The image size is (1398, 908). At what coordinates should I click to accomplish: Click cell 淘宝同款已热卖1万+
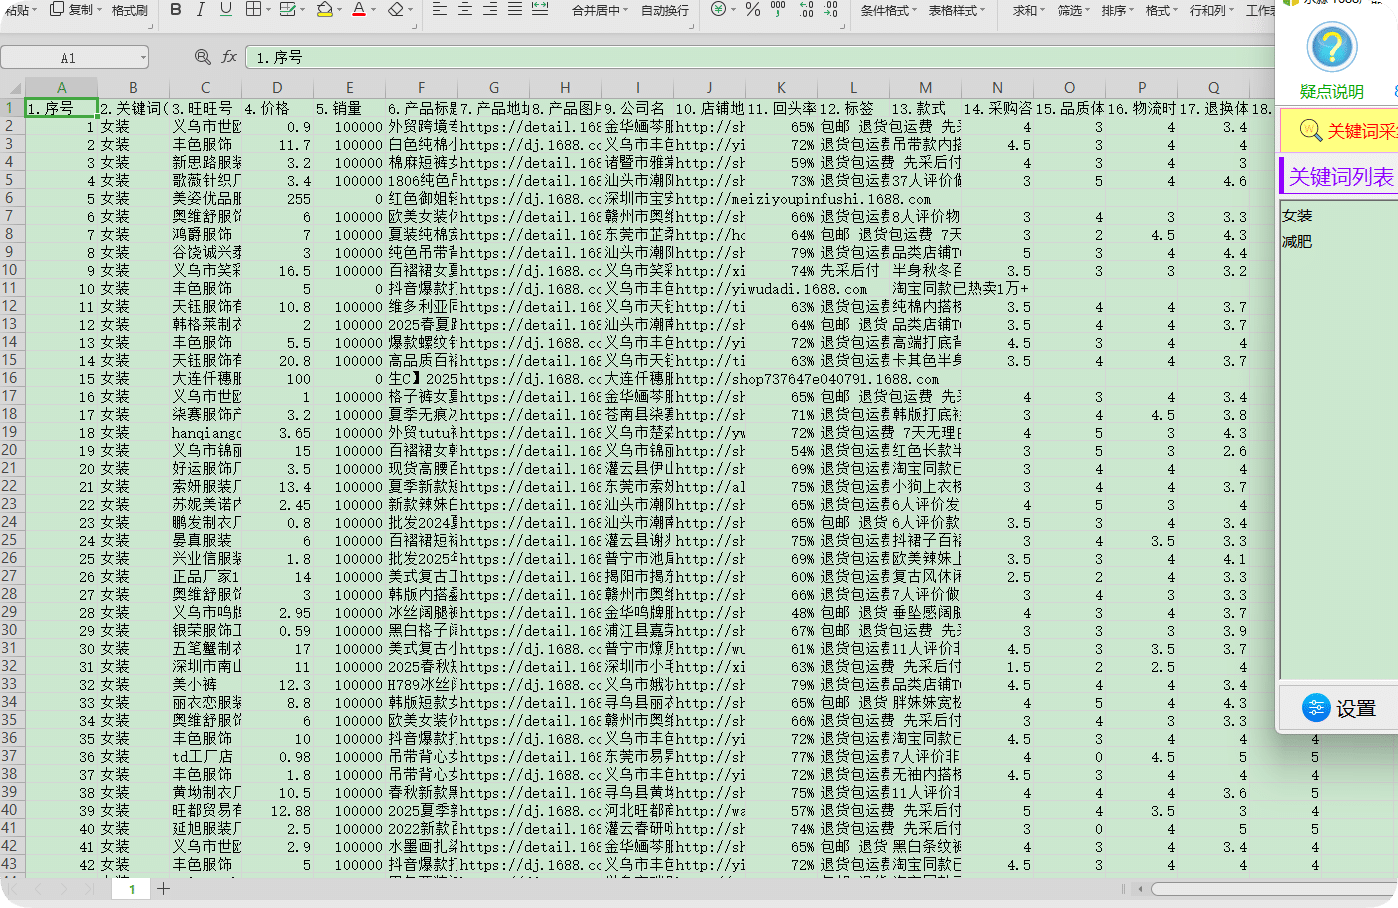click(960, 289)
